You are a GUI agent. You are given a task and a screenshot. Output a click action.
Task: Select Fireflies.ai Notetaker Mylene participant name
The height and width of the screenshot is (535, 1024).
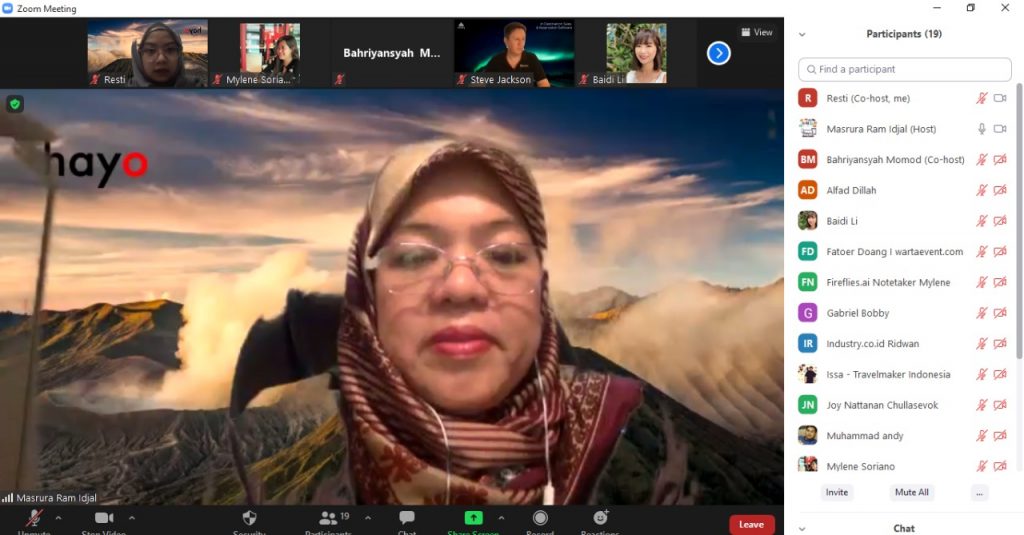[x=888, y=282]
